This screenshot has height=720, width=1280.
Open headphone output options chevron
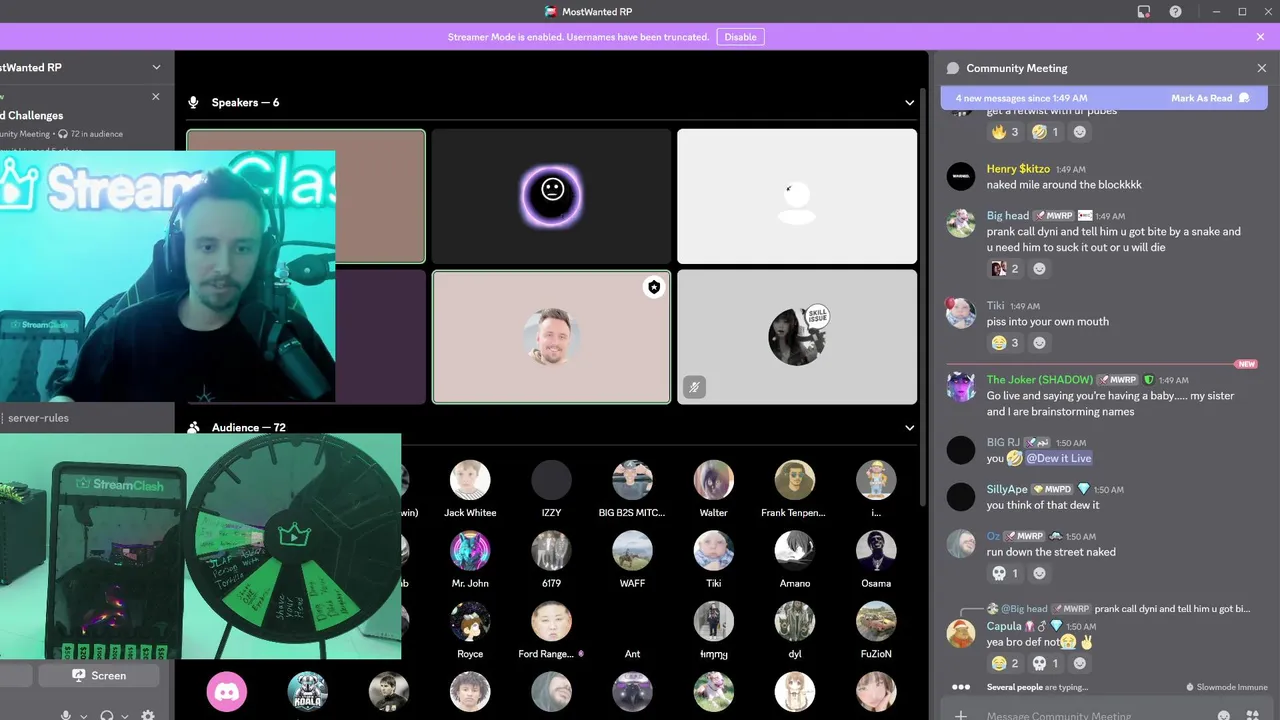click(124, 716)
